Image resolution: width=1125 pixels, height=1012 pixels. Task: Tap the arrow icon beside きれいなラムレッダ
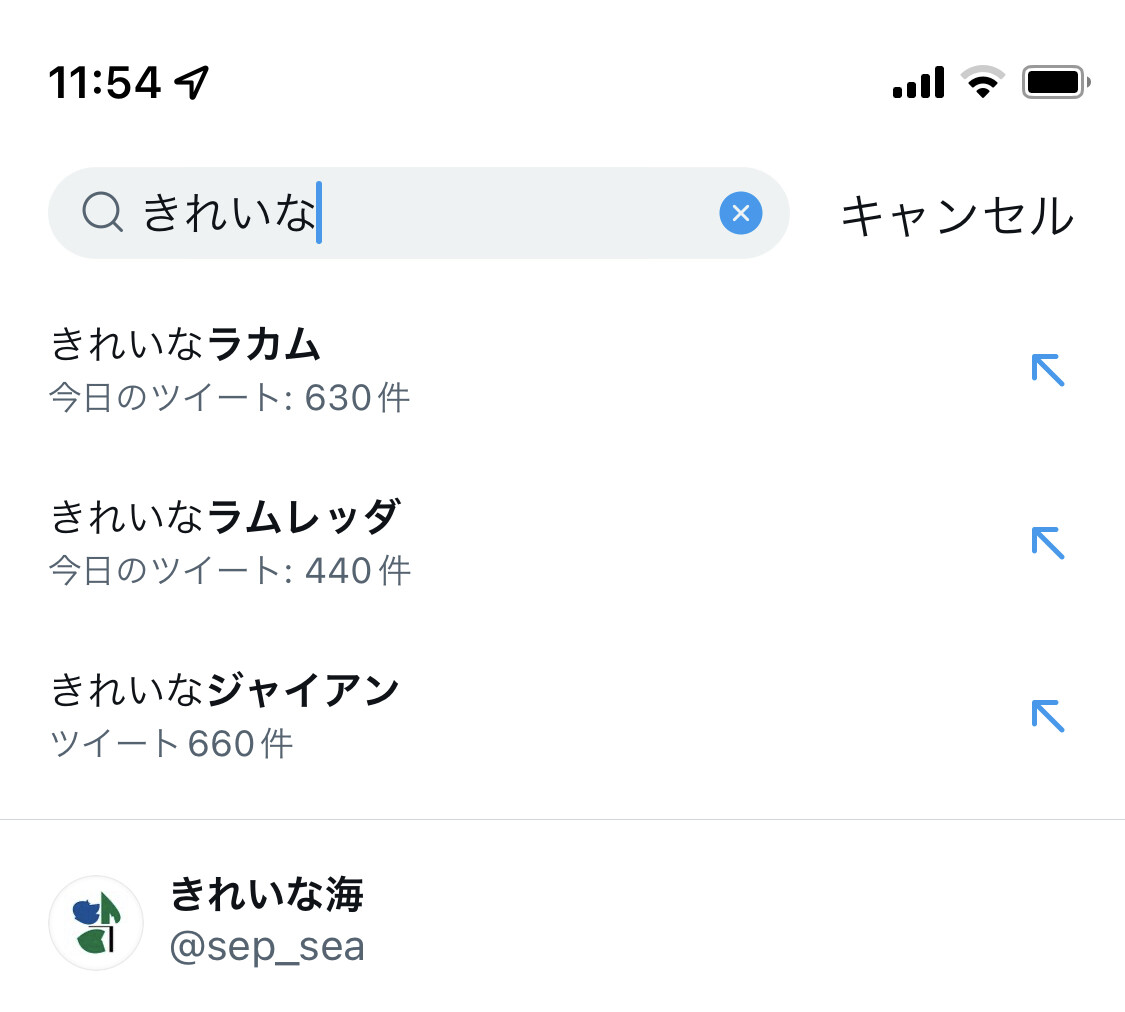pos(1047,543)
